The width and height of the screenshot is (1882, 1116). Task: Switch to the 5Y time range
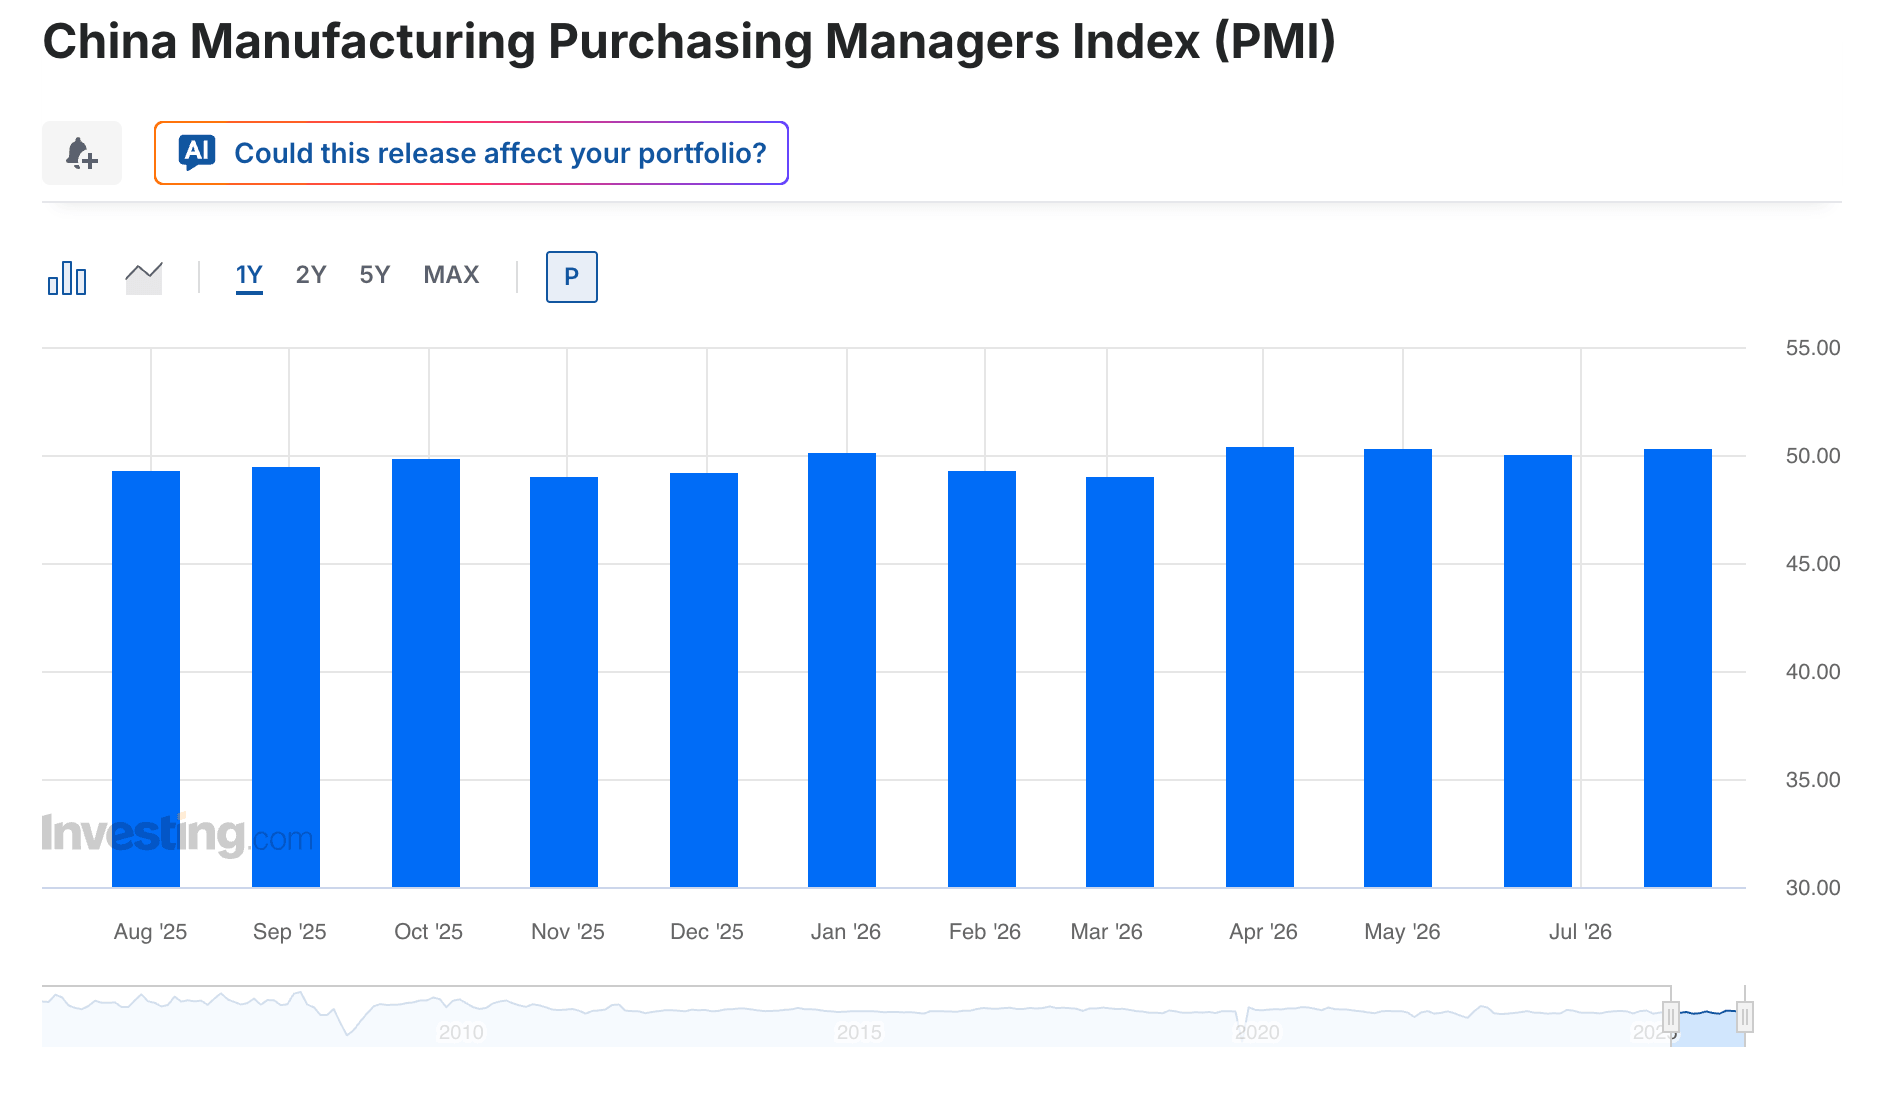(375, 275)
